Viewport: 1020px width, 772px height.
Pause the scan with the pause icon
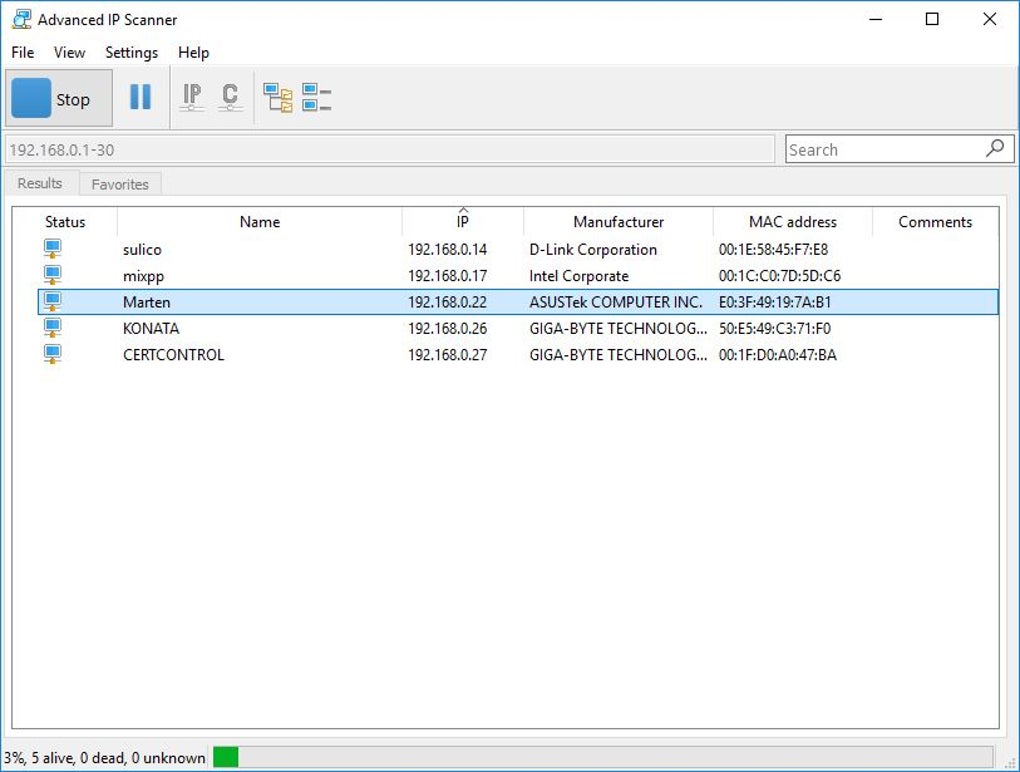click(141, 97)
